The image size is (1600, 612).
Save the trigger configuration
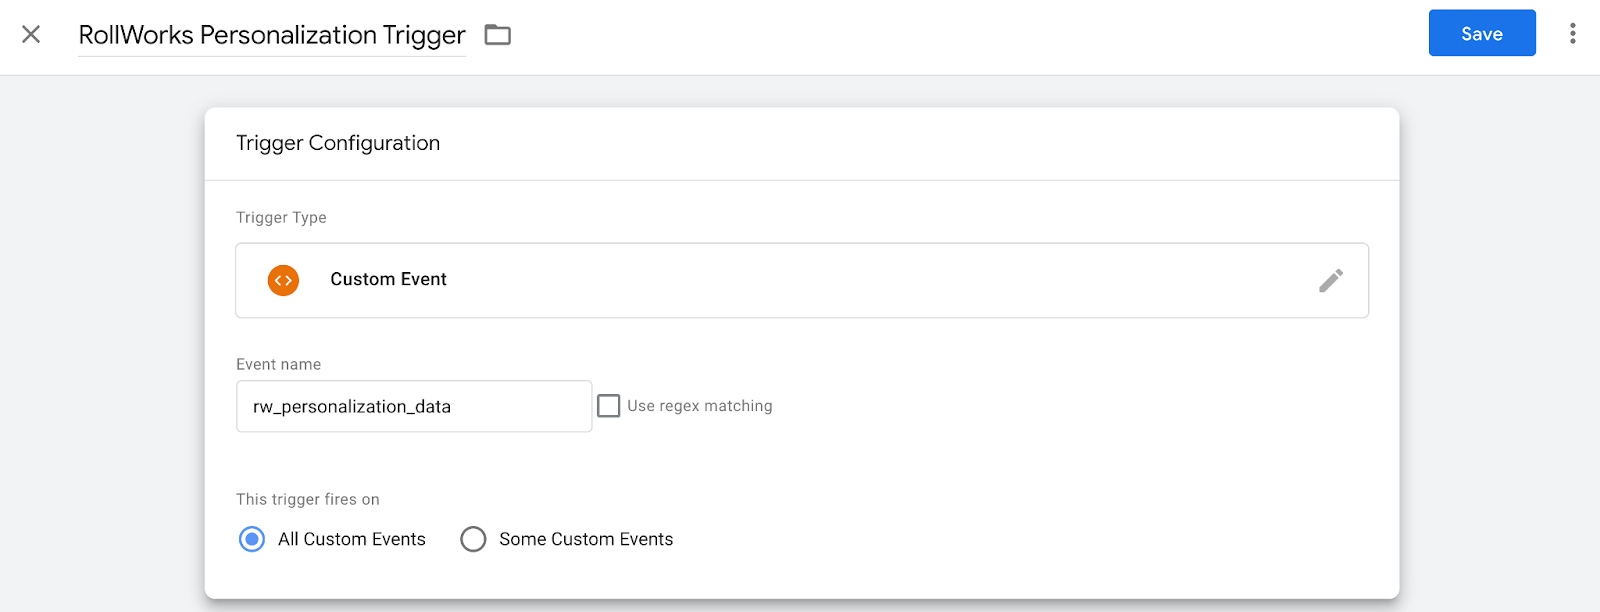(1481, 34)
